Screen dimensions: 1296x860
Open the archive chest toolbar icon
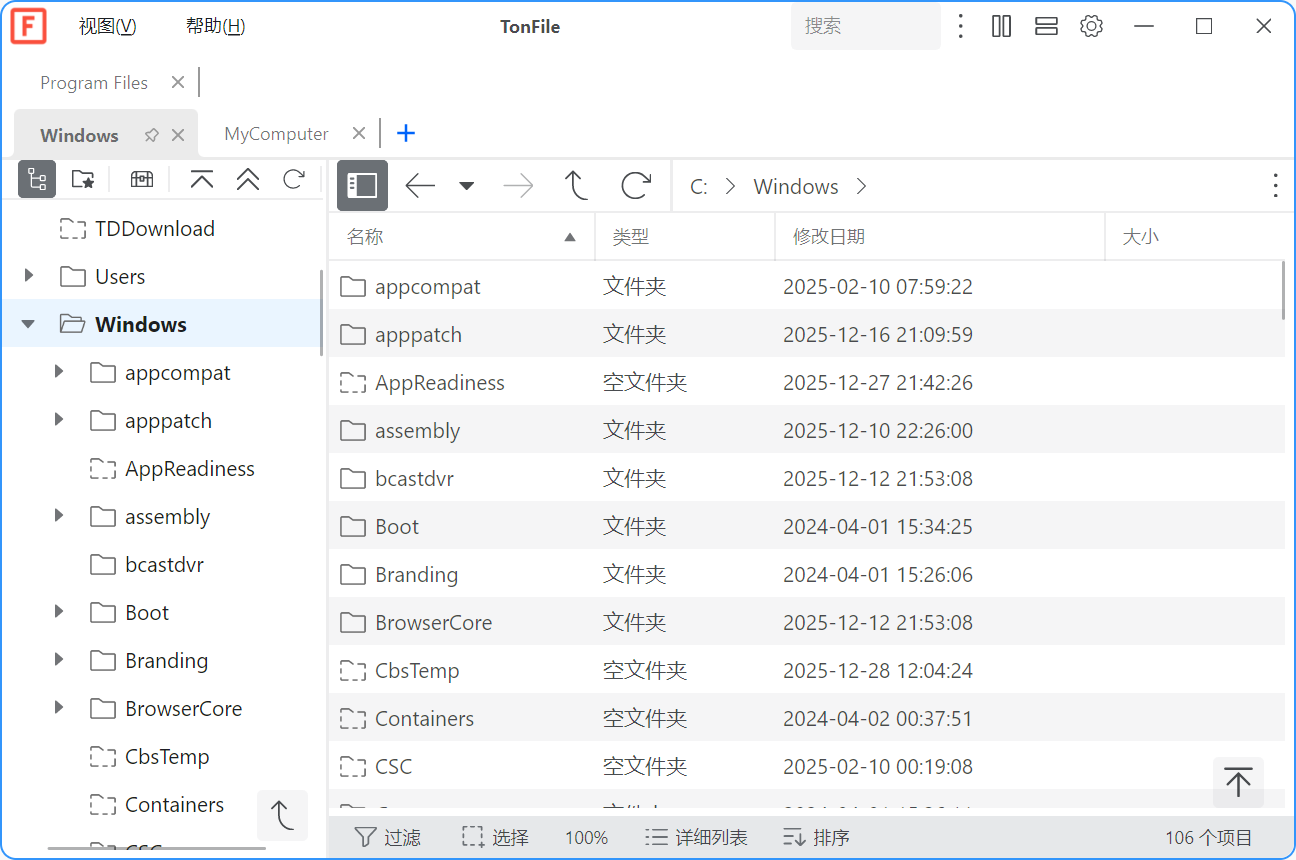pos(140,179)
